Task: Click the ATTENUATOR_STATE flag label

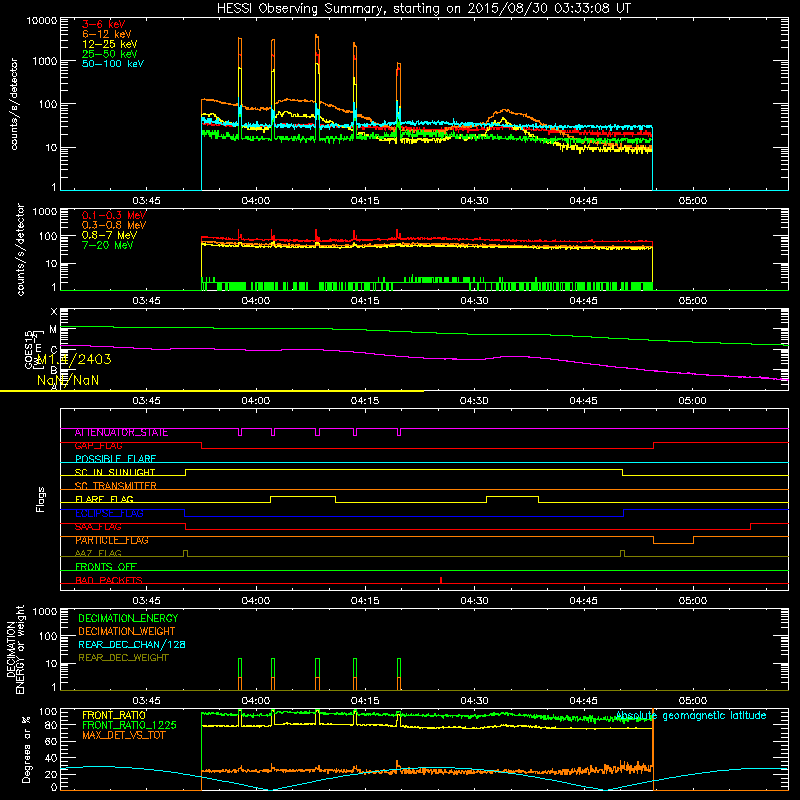Action: pos(121,433)
